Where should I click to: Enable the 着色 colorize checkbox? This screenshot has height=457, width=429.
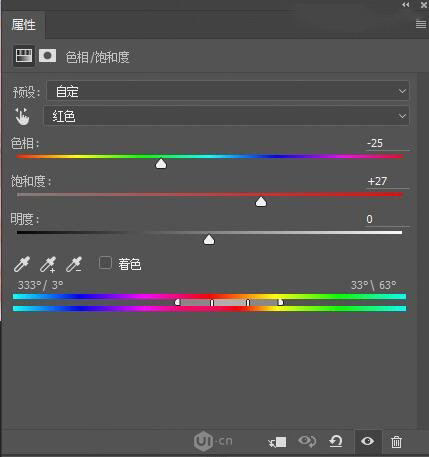coord(105,263)
